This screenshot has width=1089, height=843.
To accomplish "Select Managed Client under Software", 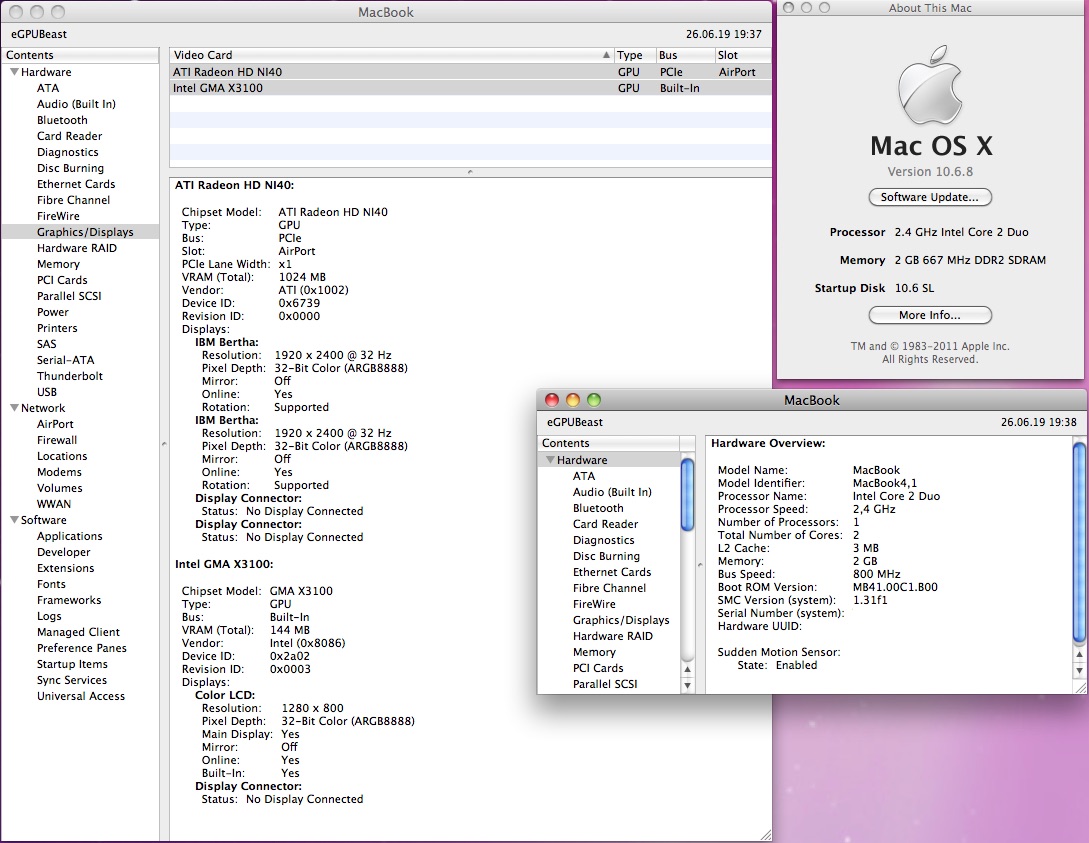I will tap(78, 631).
